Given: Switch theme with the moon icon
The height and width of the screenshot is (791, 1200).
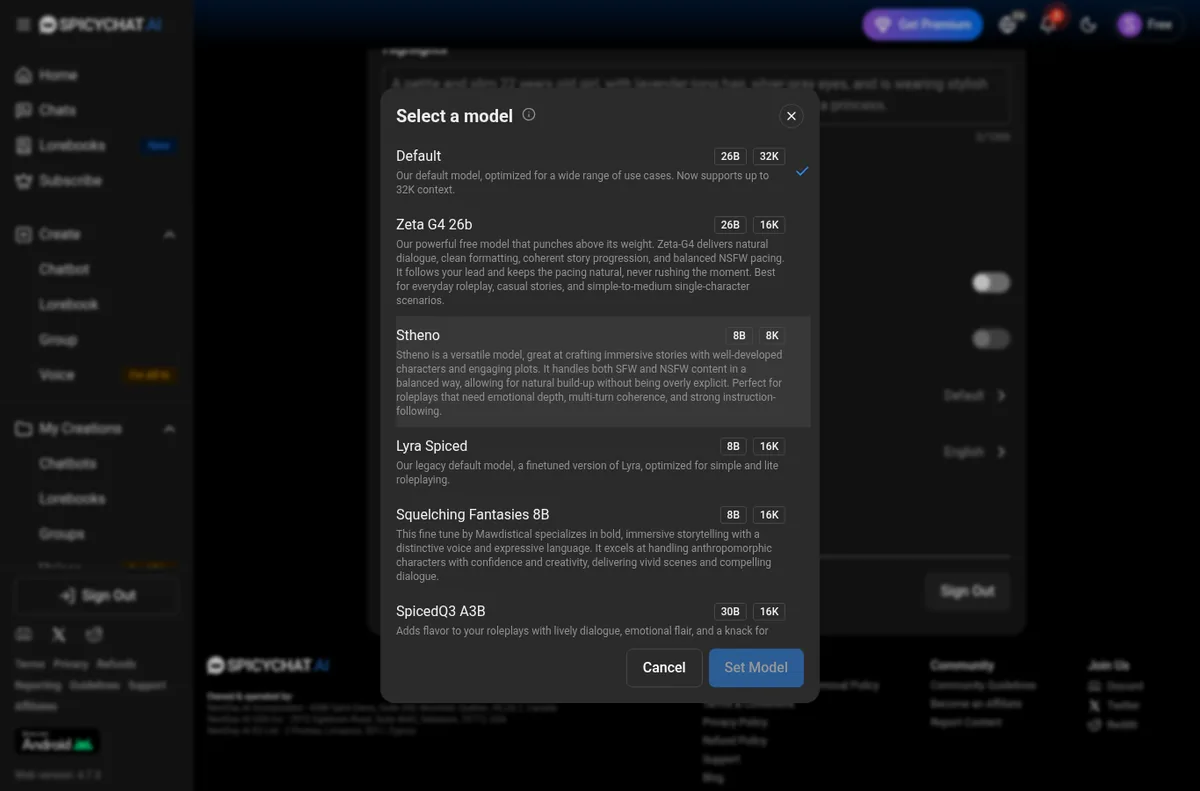Looking at the screenshot, I should tap(1089, 25).
